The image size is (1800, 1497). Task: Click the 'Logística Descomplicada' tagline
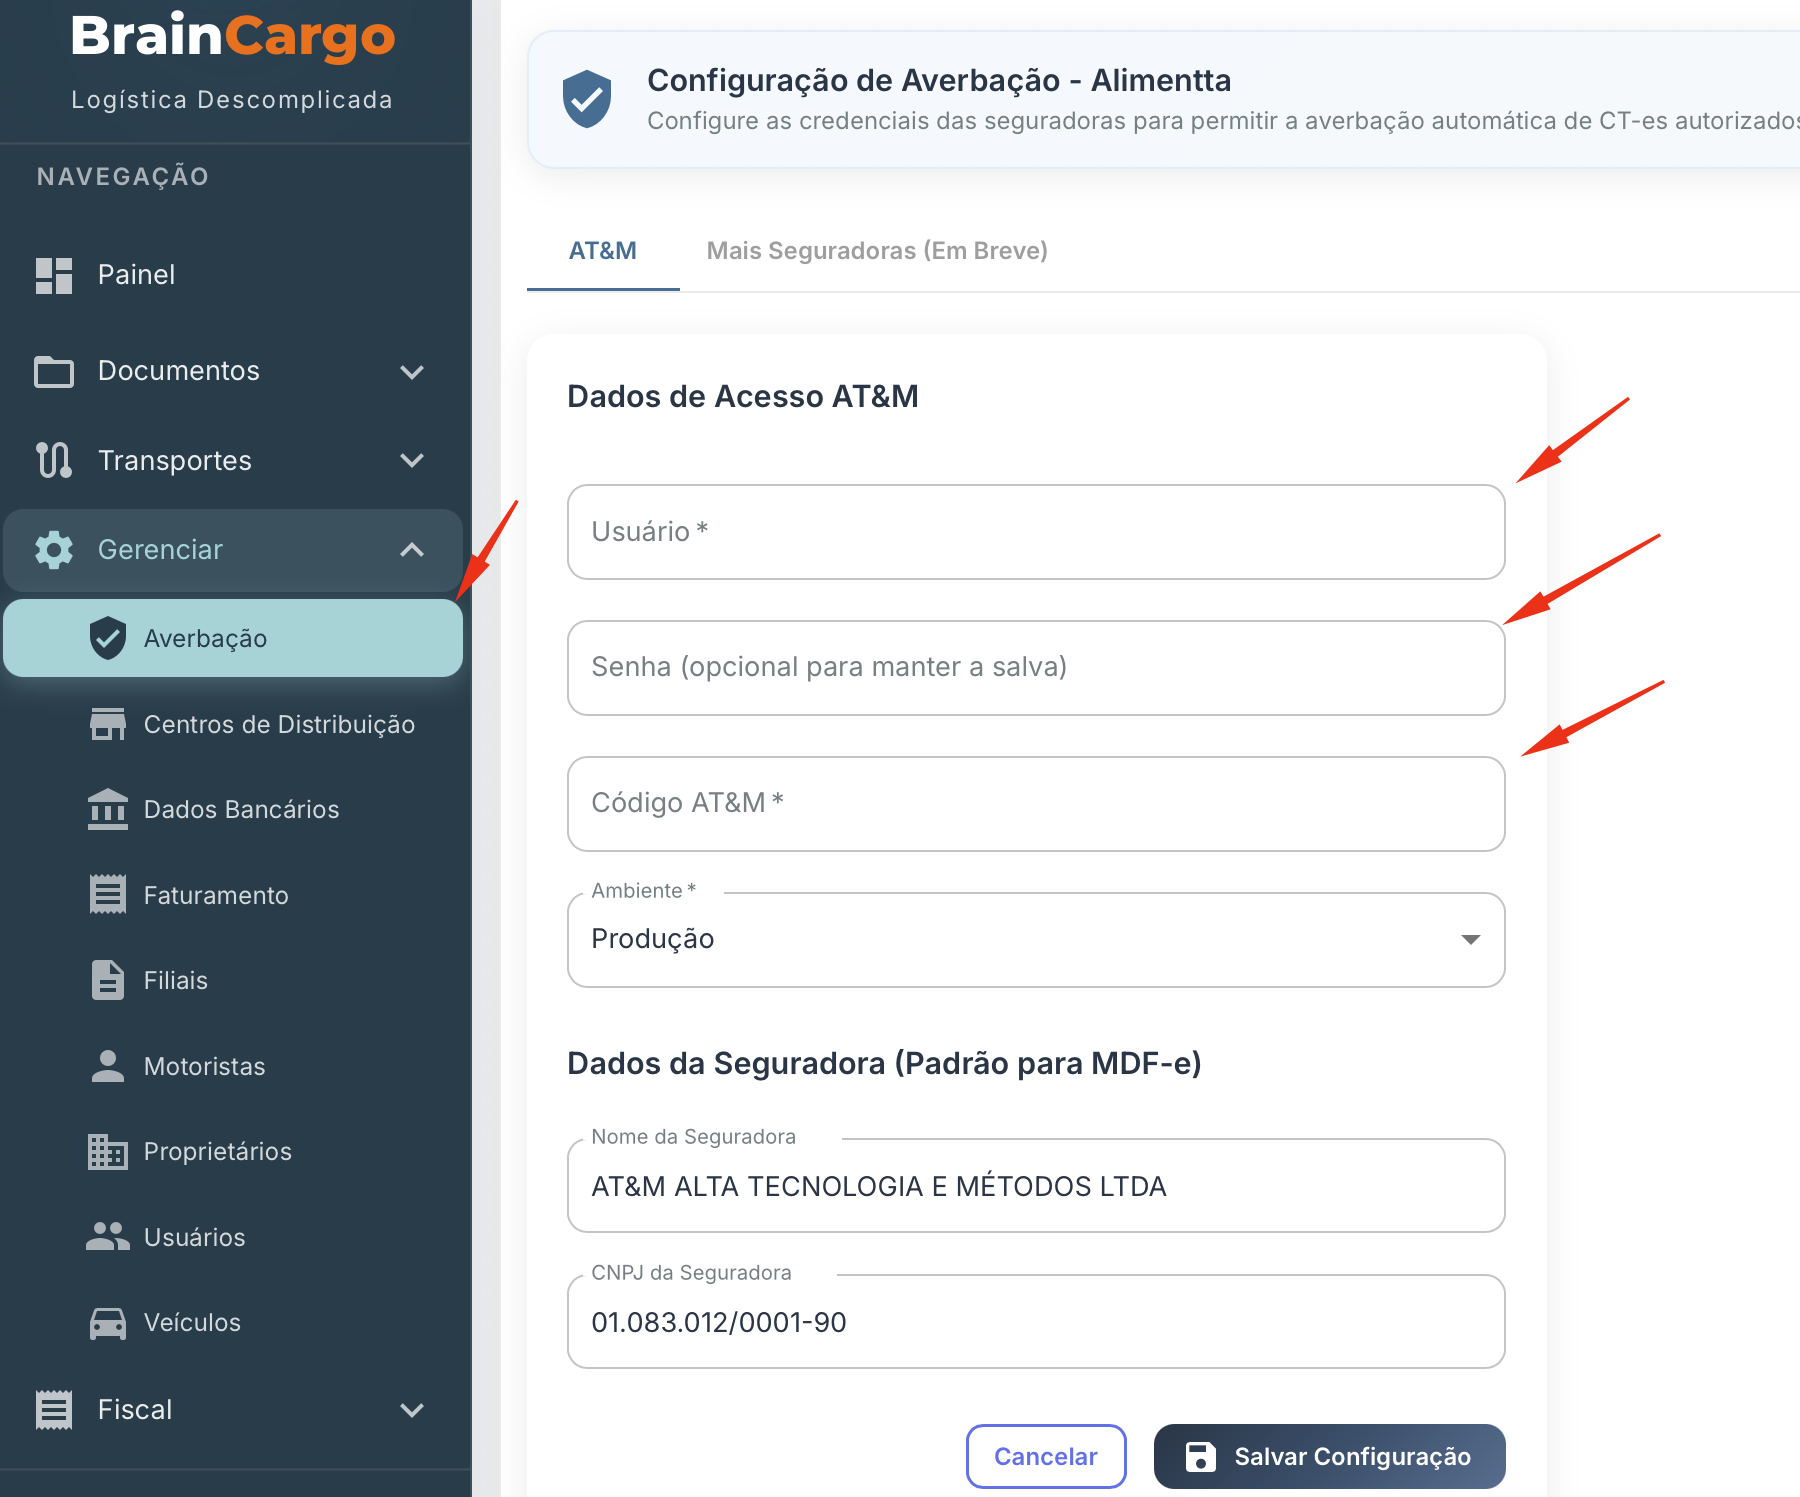(232, 100)
